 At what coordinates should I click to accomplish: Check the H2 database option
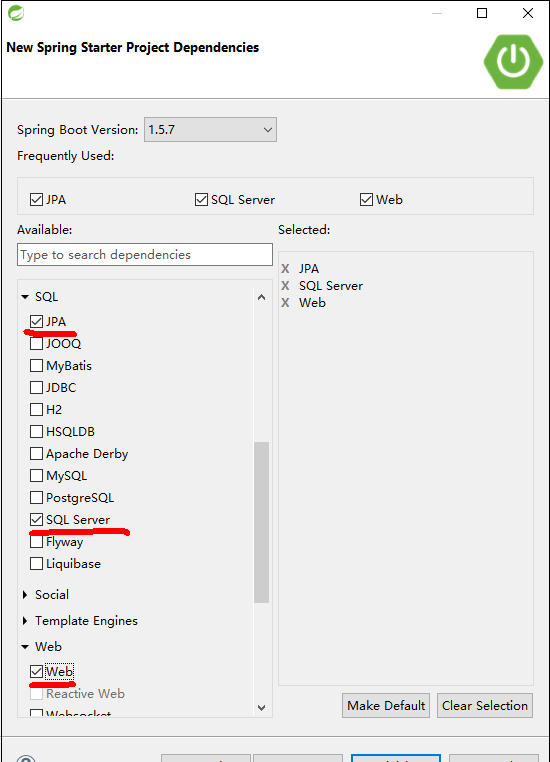click(36, 410)
